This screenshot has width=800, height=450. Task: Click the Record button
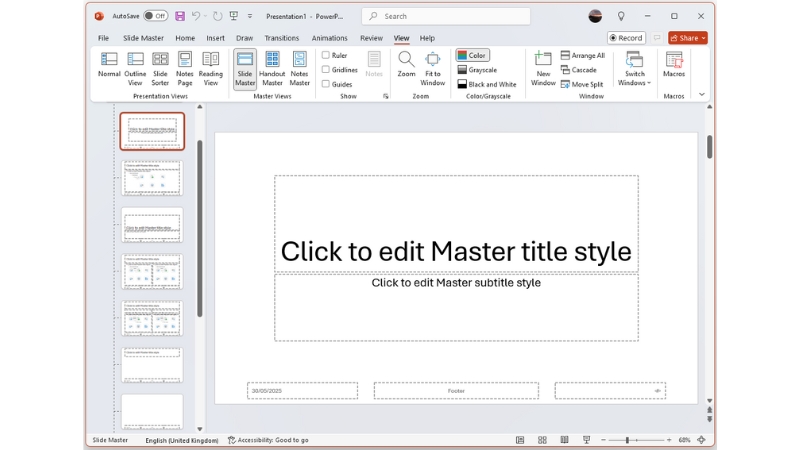tap(627, 38)
